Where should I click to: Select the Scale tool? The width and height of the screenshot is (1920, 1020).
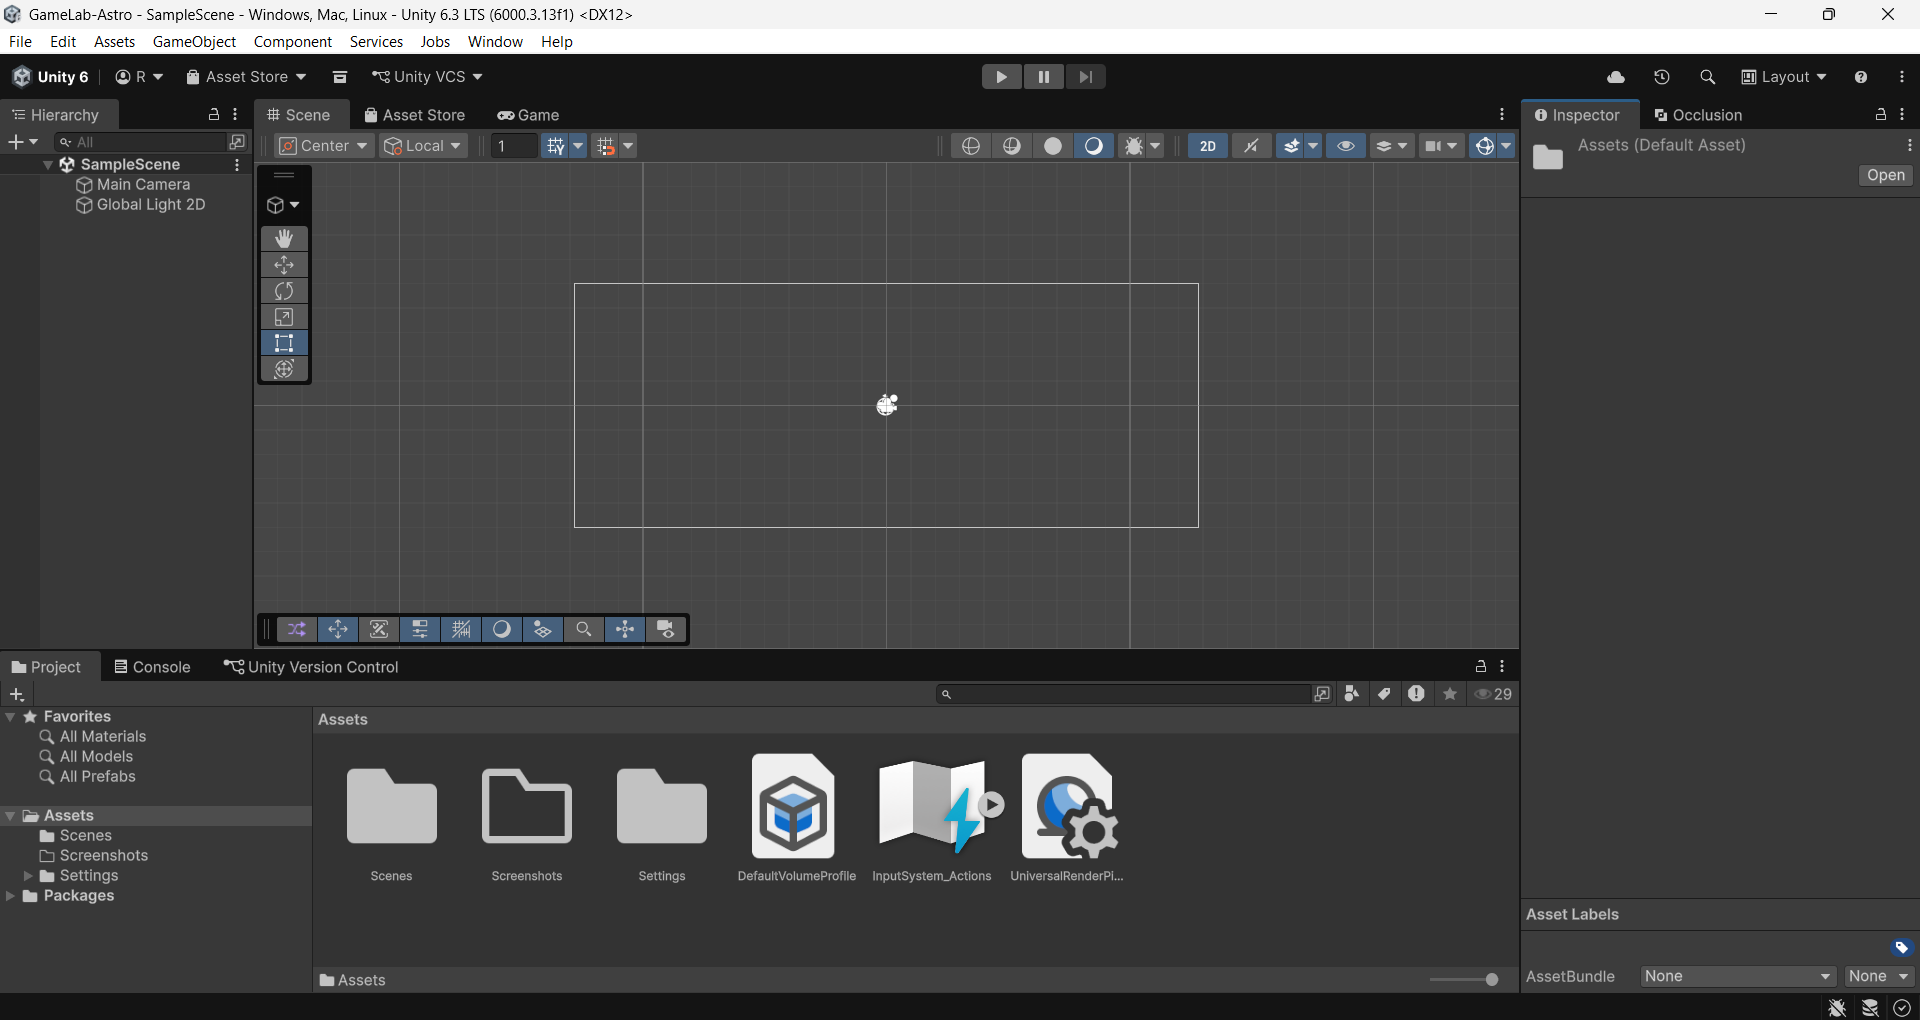(284, 317)
